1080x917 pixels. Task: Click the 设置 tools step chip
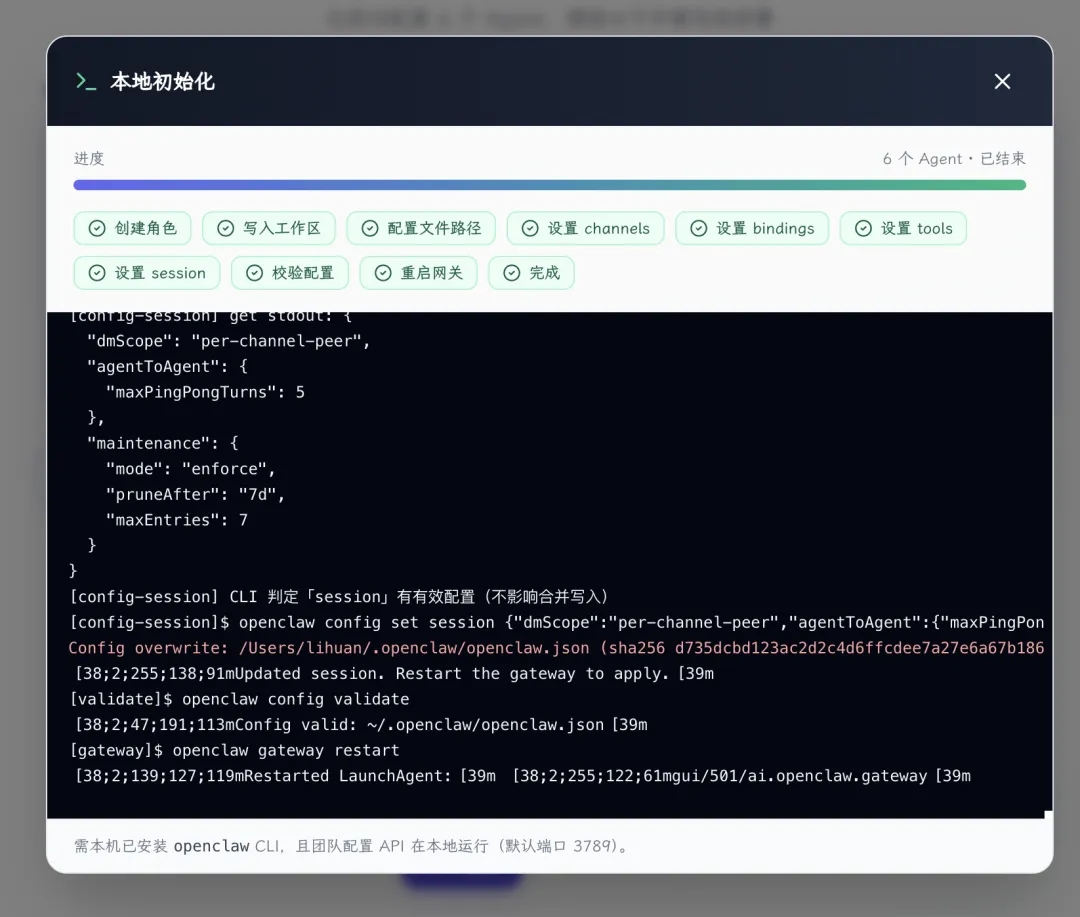[903, 228]
